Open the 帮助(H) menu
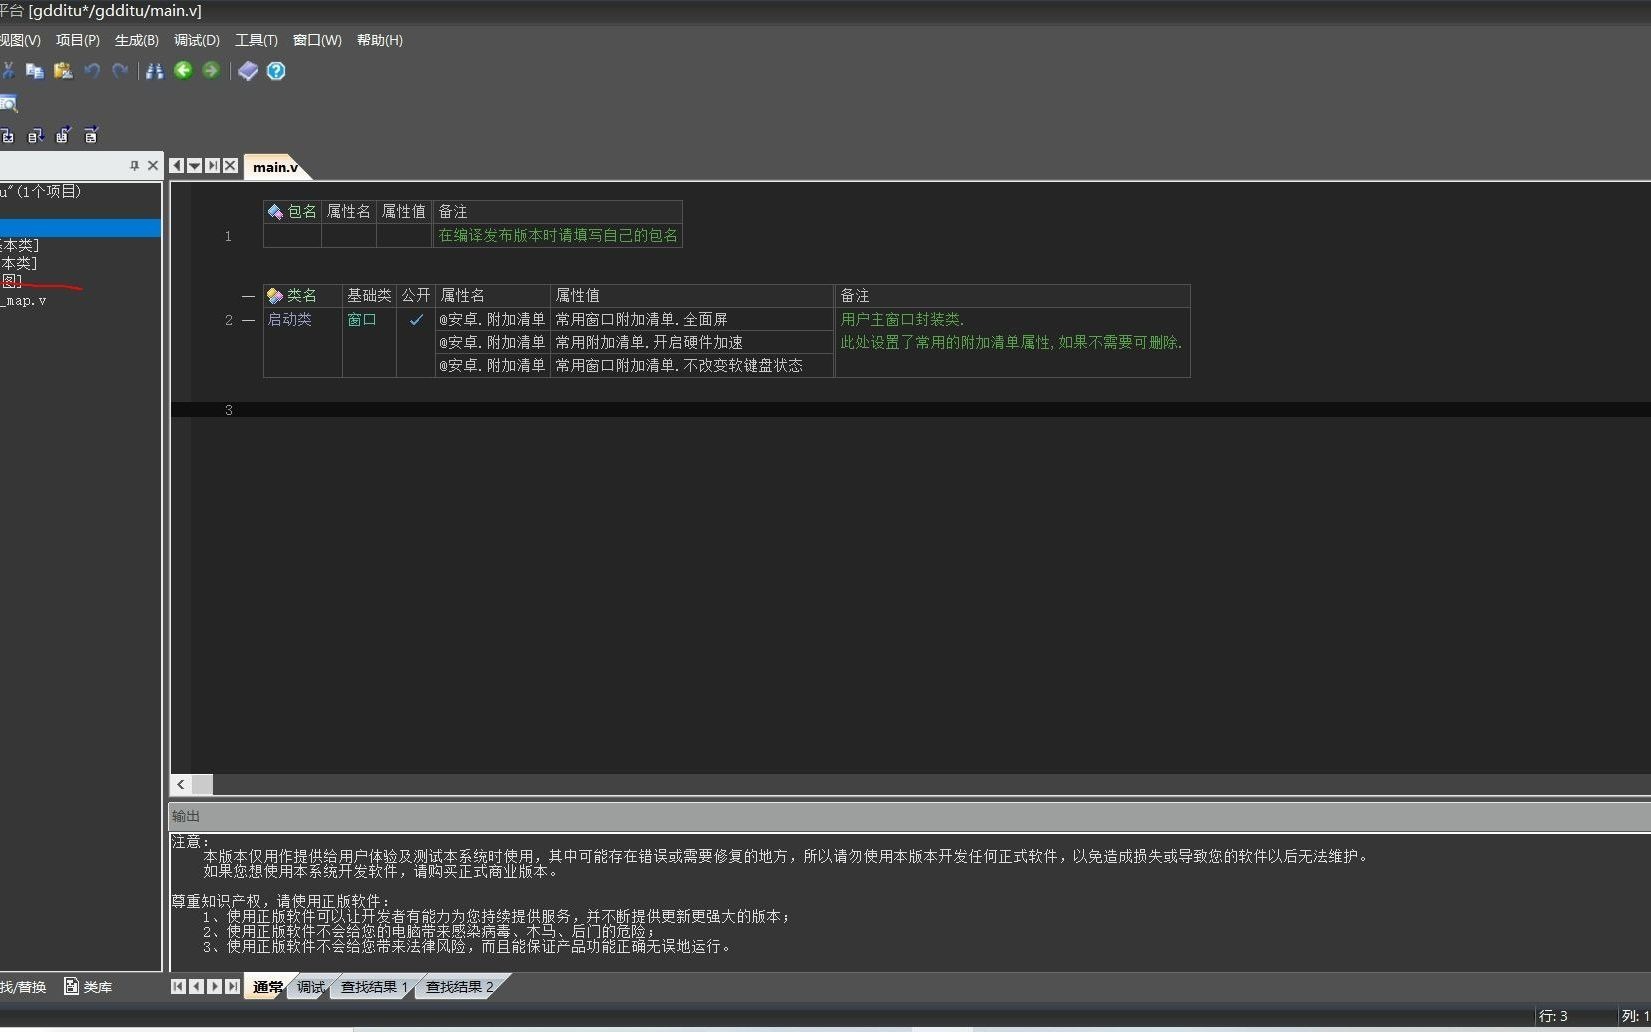The width and height of the screenshot is (1651, 1032). point(380,40)
